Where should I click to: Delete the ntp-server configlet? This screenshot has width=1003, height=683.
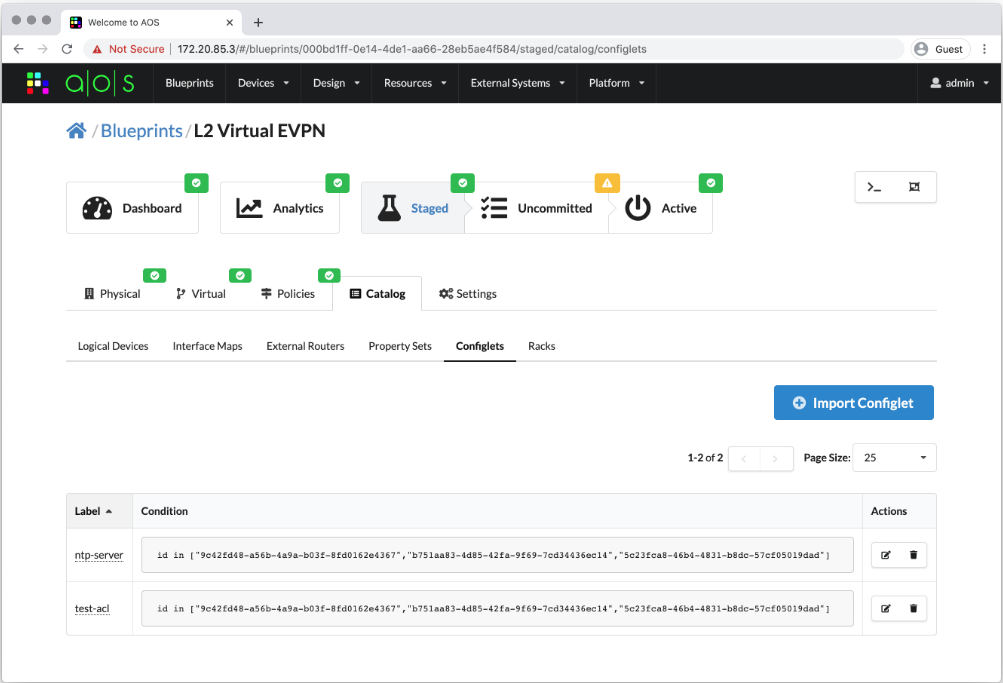point(913,555)
